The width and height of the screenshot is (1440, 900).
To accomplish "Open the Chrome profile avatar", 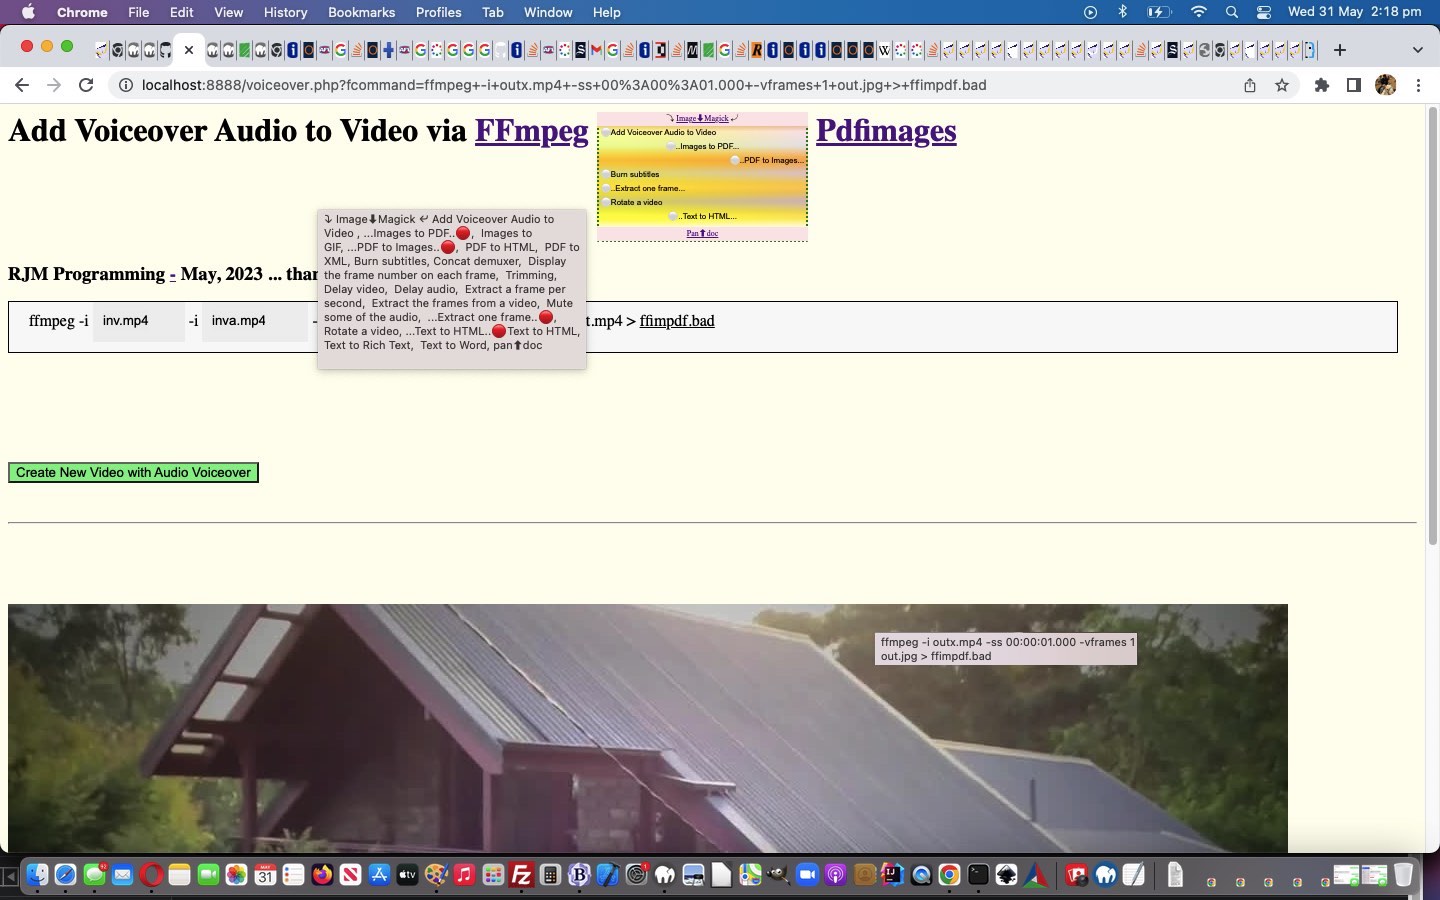I will click(1386, 85).
